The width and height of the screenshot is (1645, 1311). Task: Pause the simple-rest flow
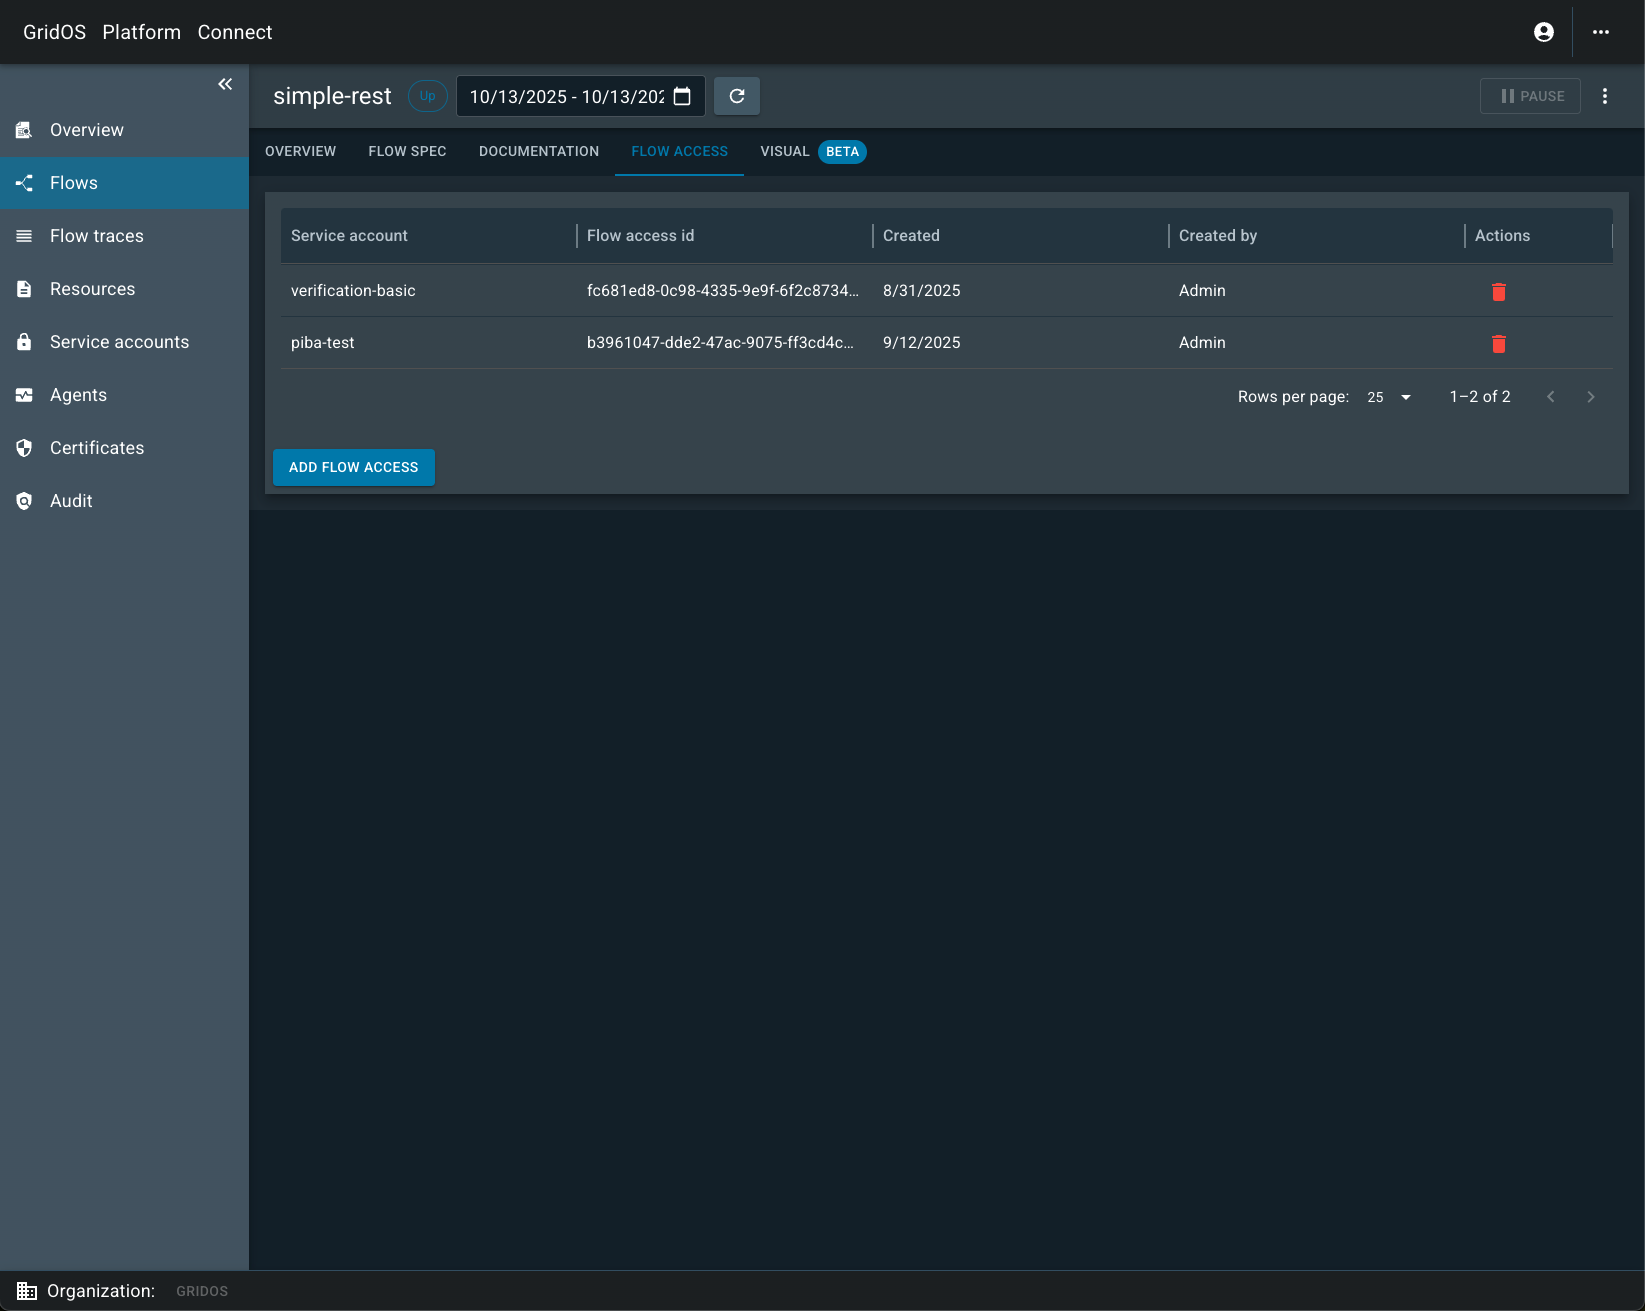pos(1530,96)
